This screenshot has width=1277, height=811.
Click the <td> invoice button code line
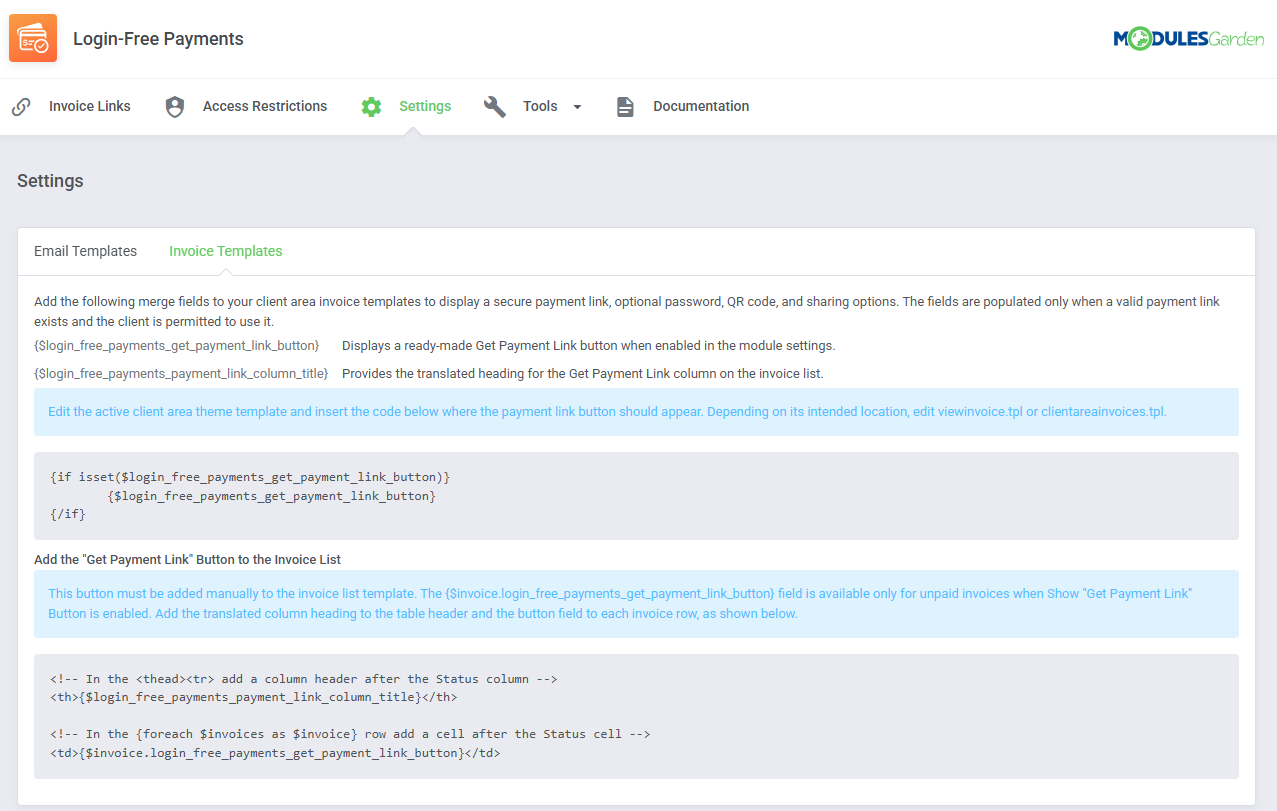point(275,752)
